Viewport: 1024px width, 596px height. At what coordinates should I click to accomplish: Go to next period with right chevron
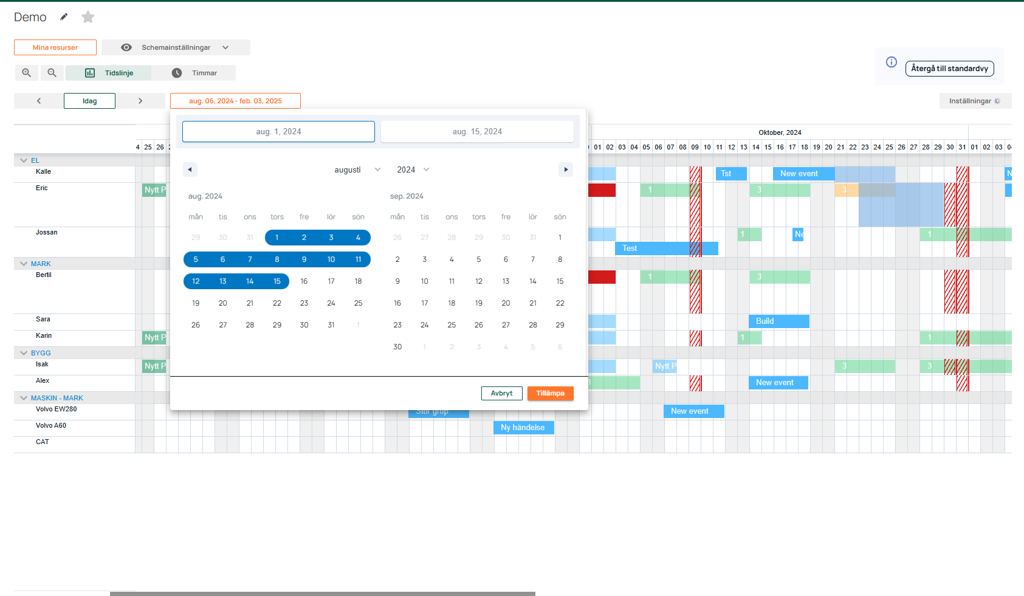140,101
